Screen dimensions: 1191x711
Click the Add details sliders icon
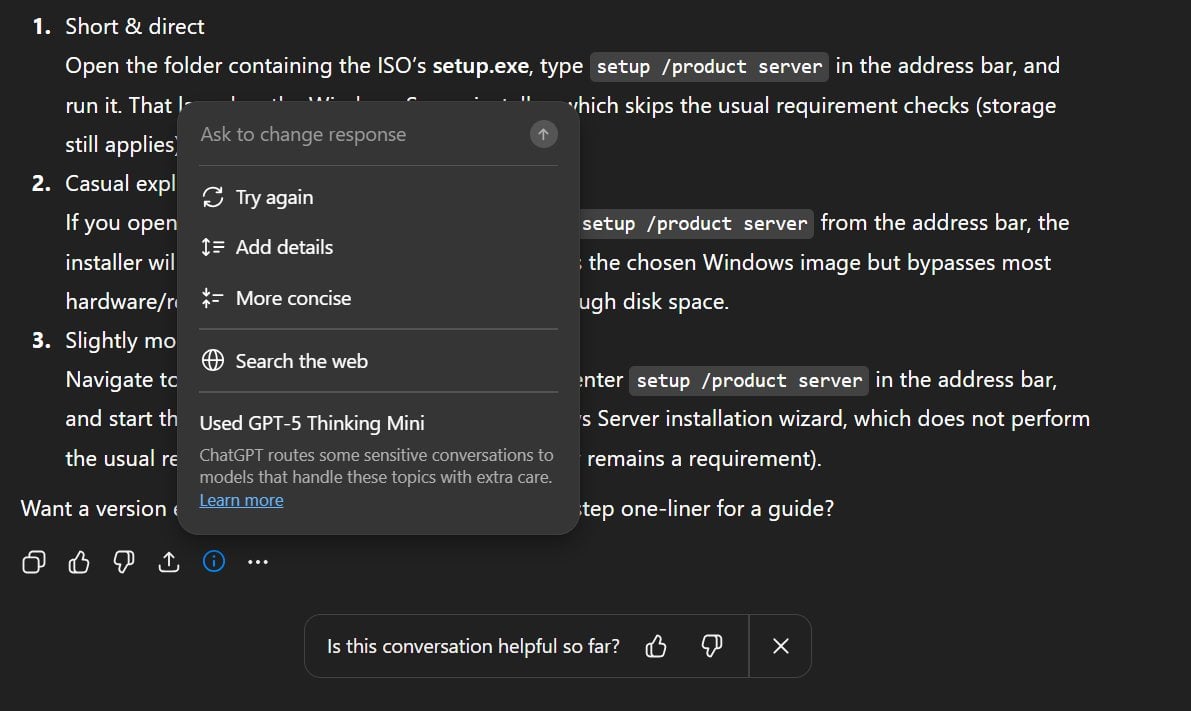[x=212, y=247]
